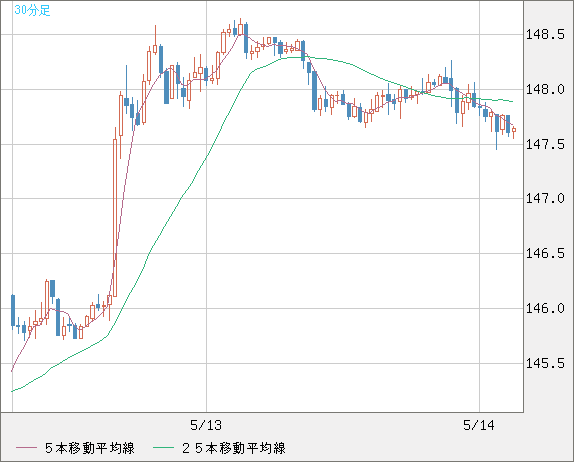Select the 146.5 price axis label
Image resolution: width=574 pixels, height=462 pixels.
pyautogui.click(x=545, y=253)
